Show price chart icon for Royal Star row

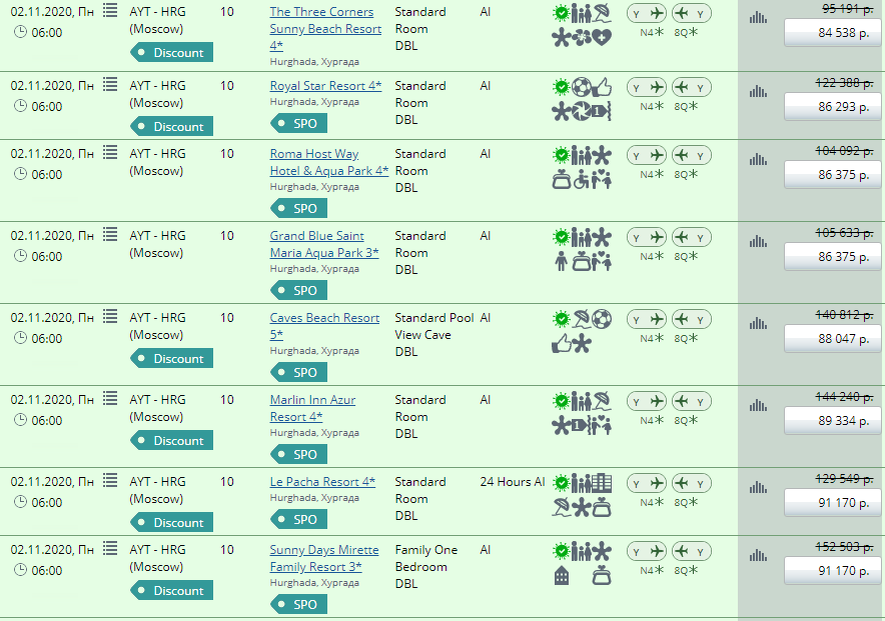(x=758, y=91)
